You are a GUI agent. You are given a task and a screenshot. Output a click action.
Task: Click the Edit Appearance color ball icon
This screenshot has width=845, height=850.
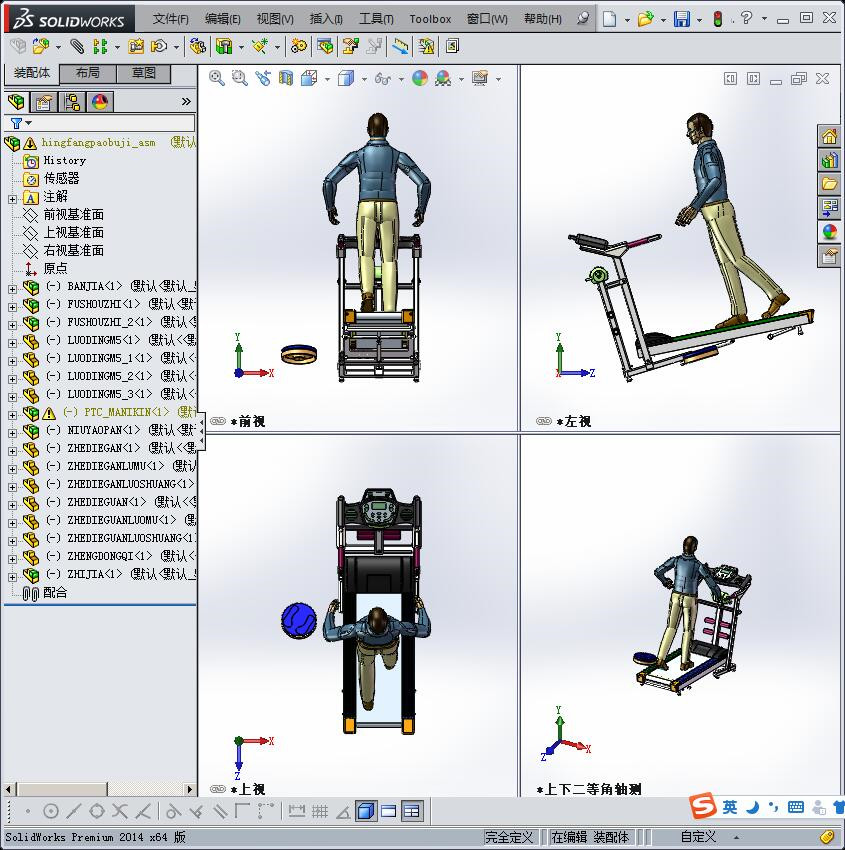tap(420, 79)
